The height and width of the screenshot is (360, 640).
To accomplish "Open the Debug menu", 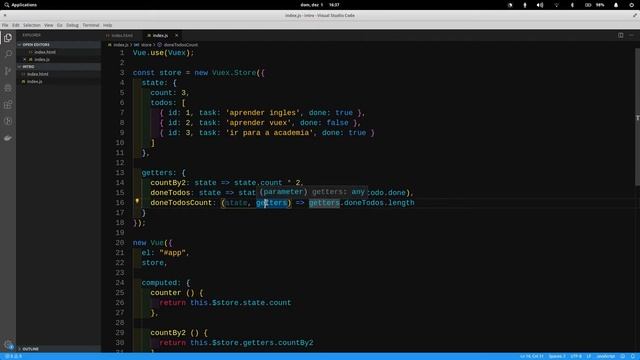I will tap(72, 25).
